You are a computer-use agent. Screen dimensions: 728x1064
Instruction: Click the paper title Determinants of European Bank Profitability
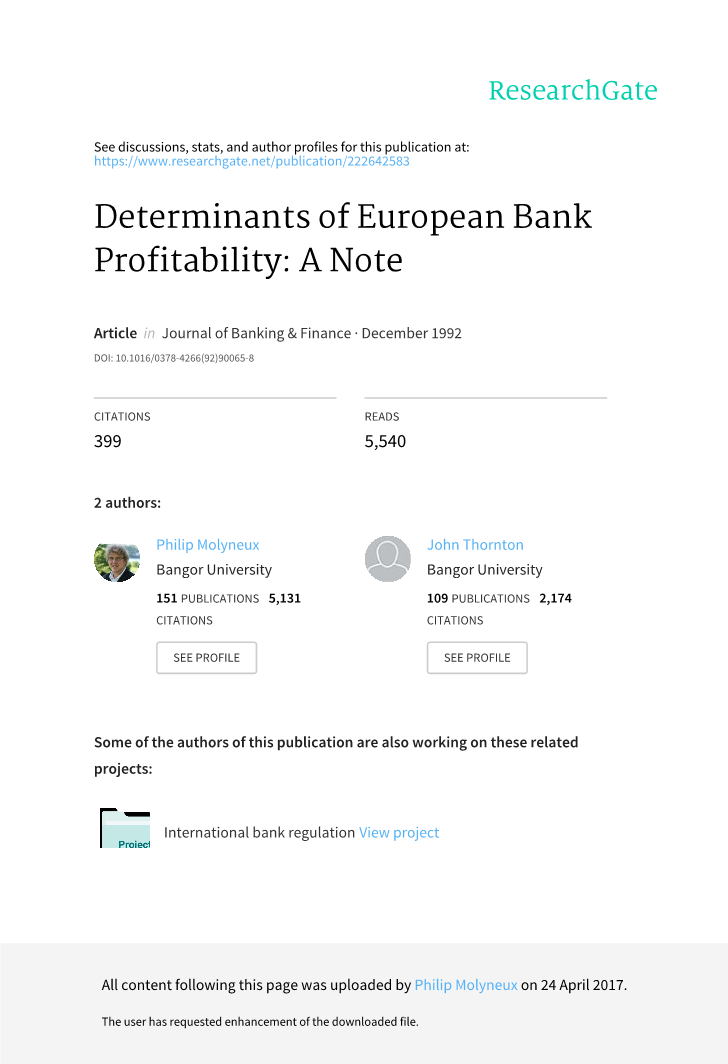click(x=343, y=238)
